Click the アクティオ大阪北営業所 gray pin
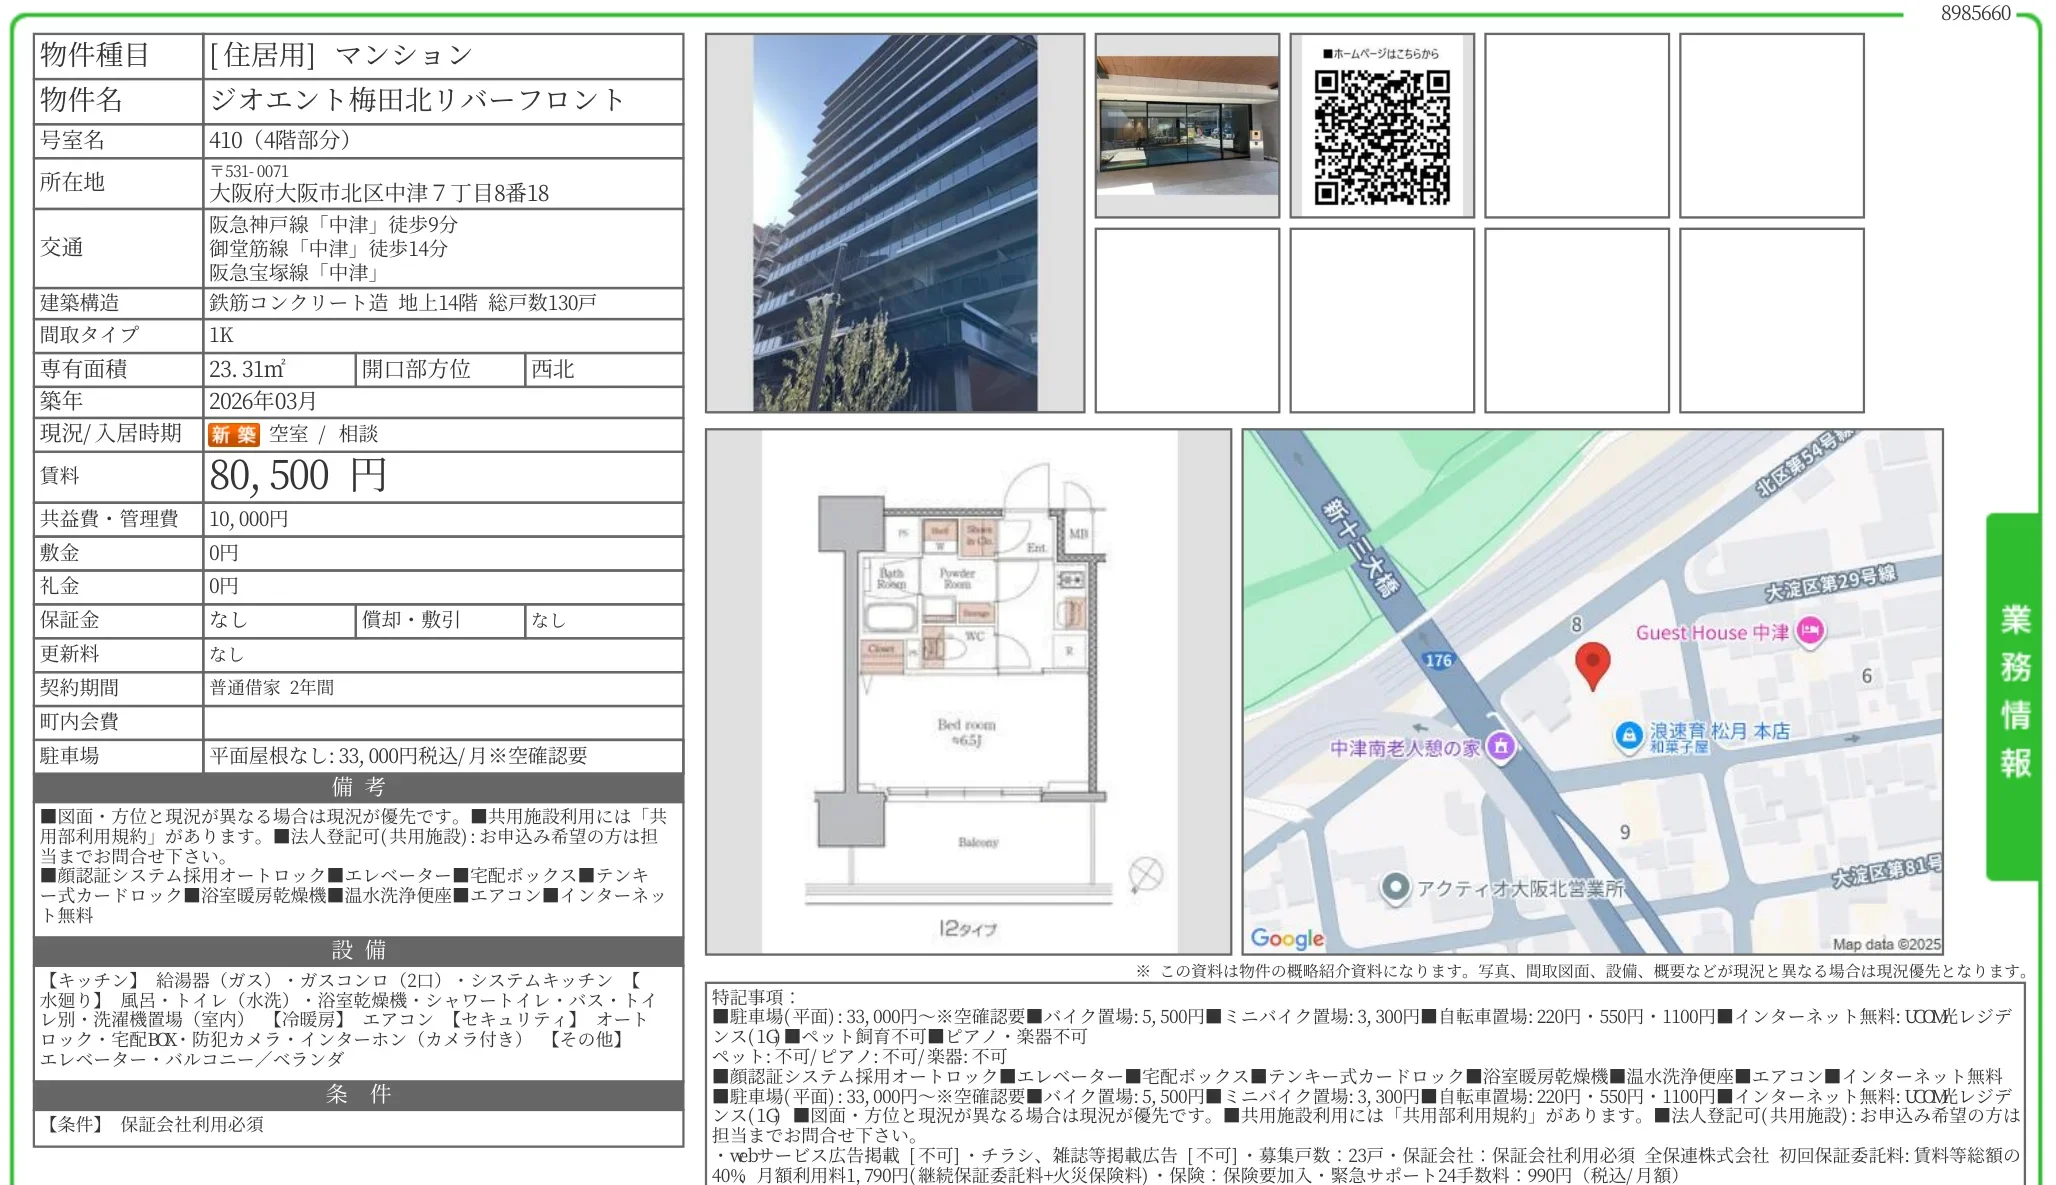The height and width of the screenshot is (1185, 2056). [1395, 886]
